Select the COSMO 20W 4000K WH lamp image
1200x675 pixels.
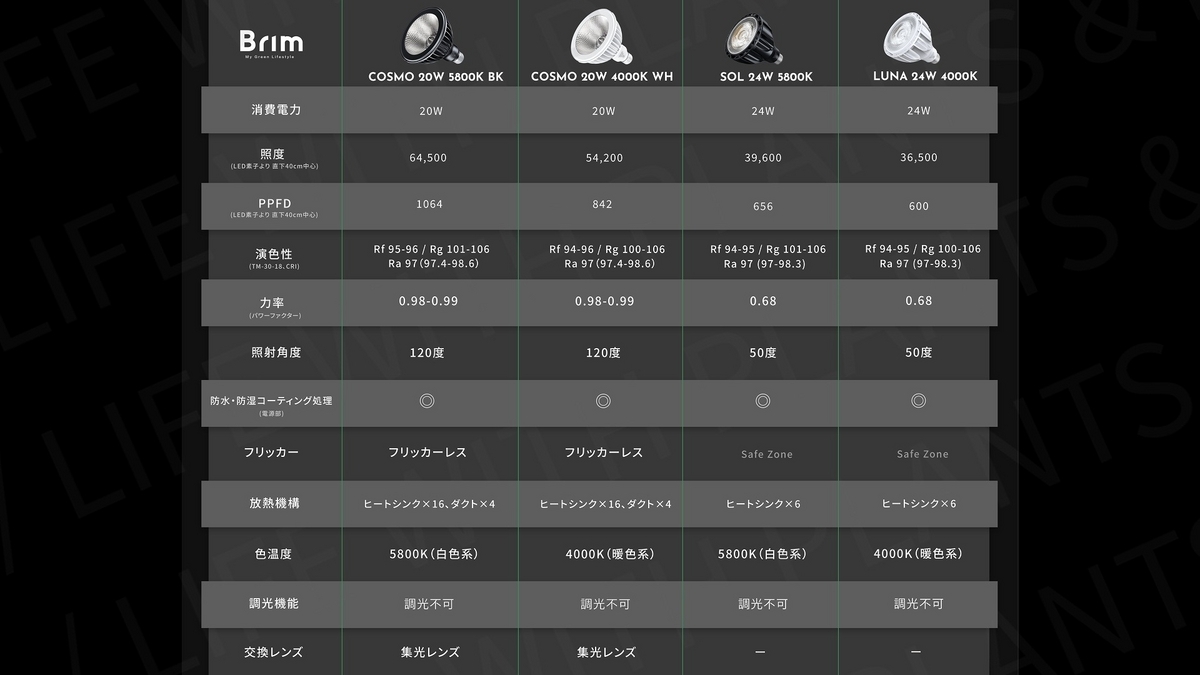(x=602, y=36)
